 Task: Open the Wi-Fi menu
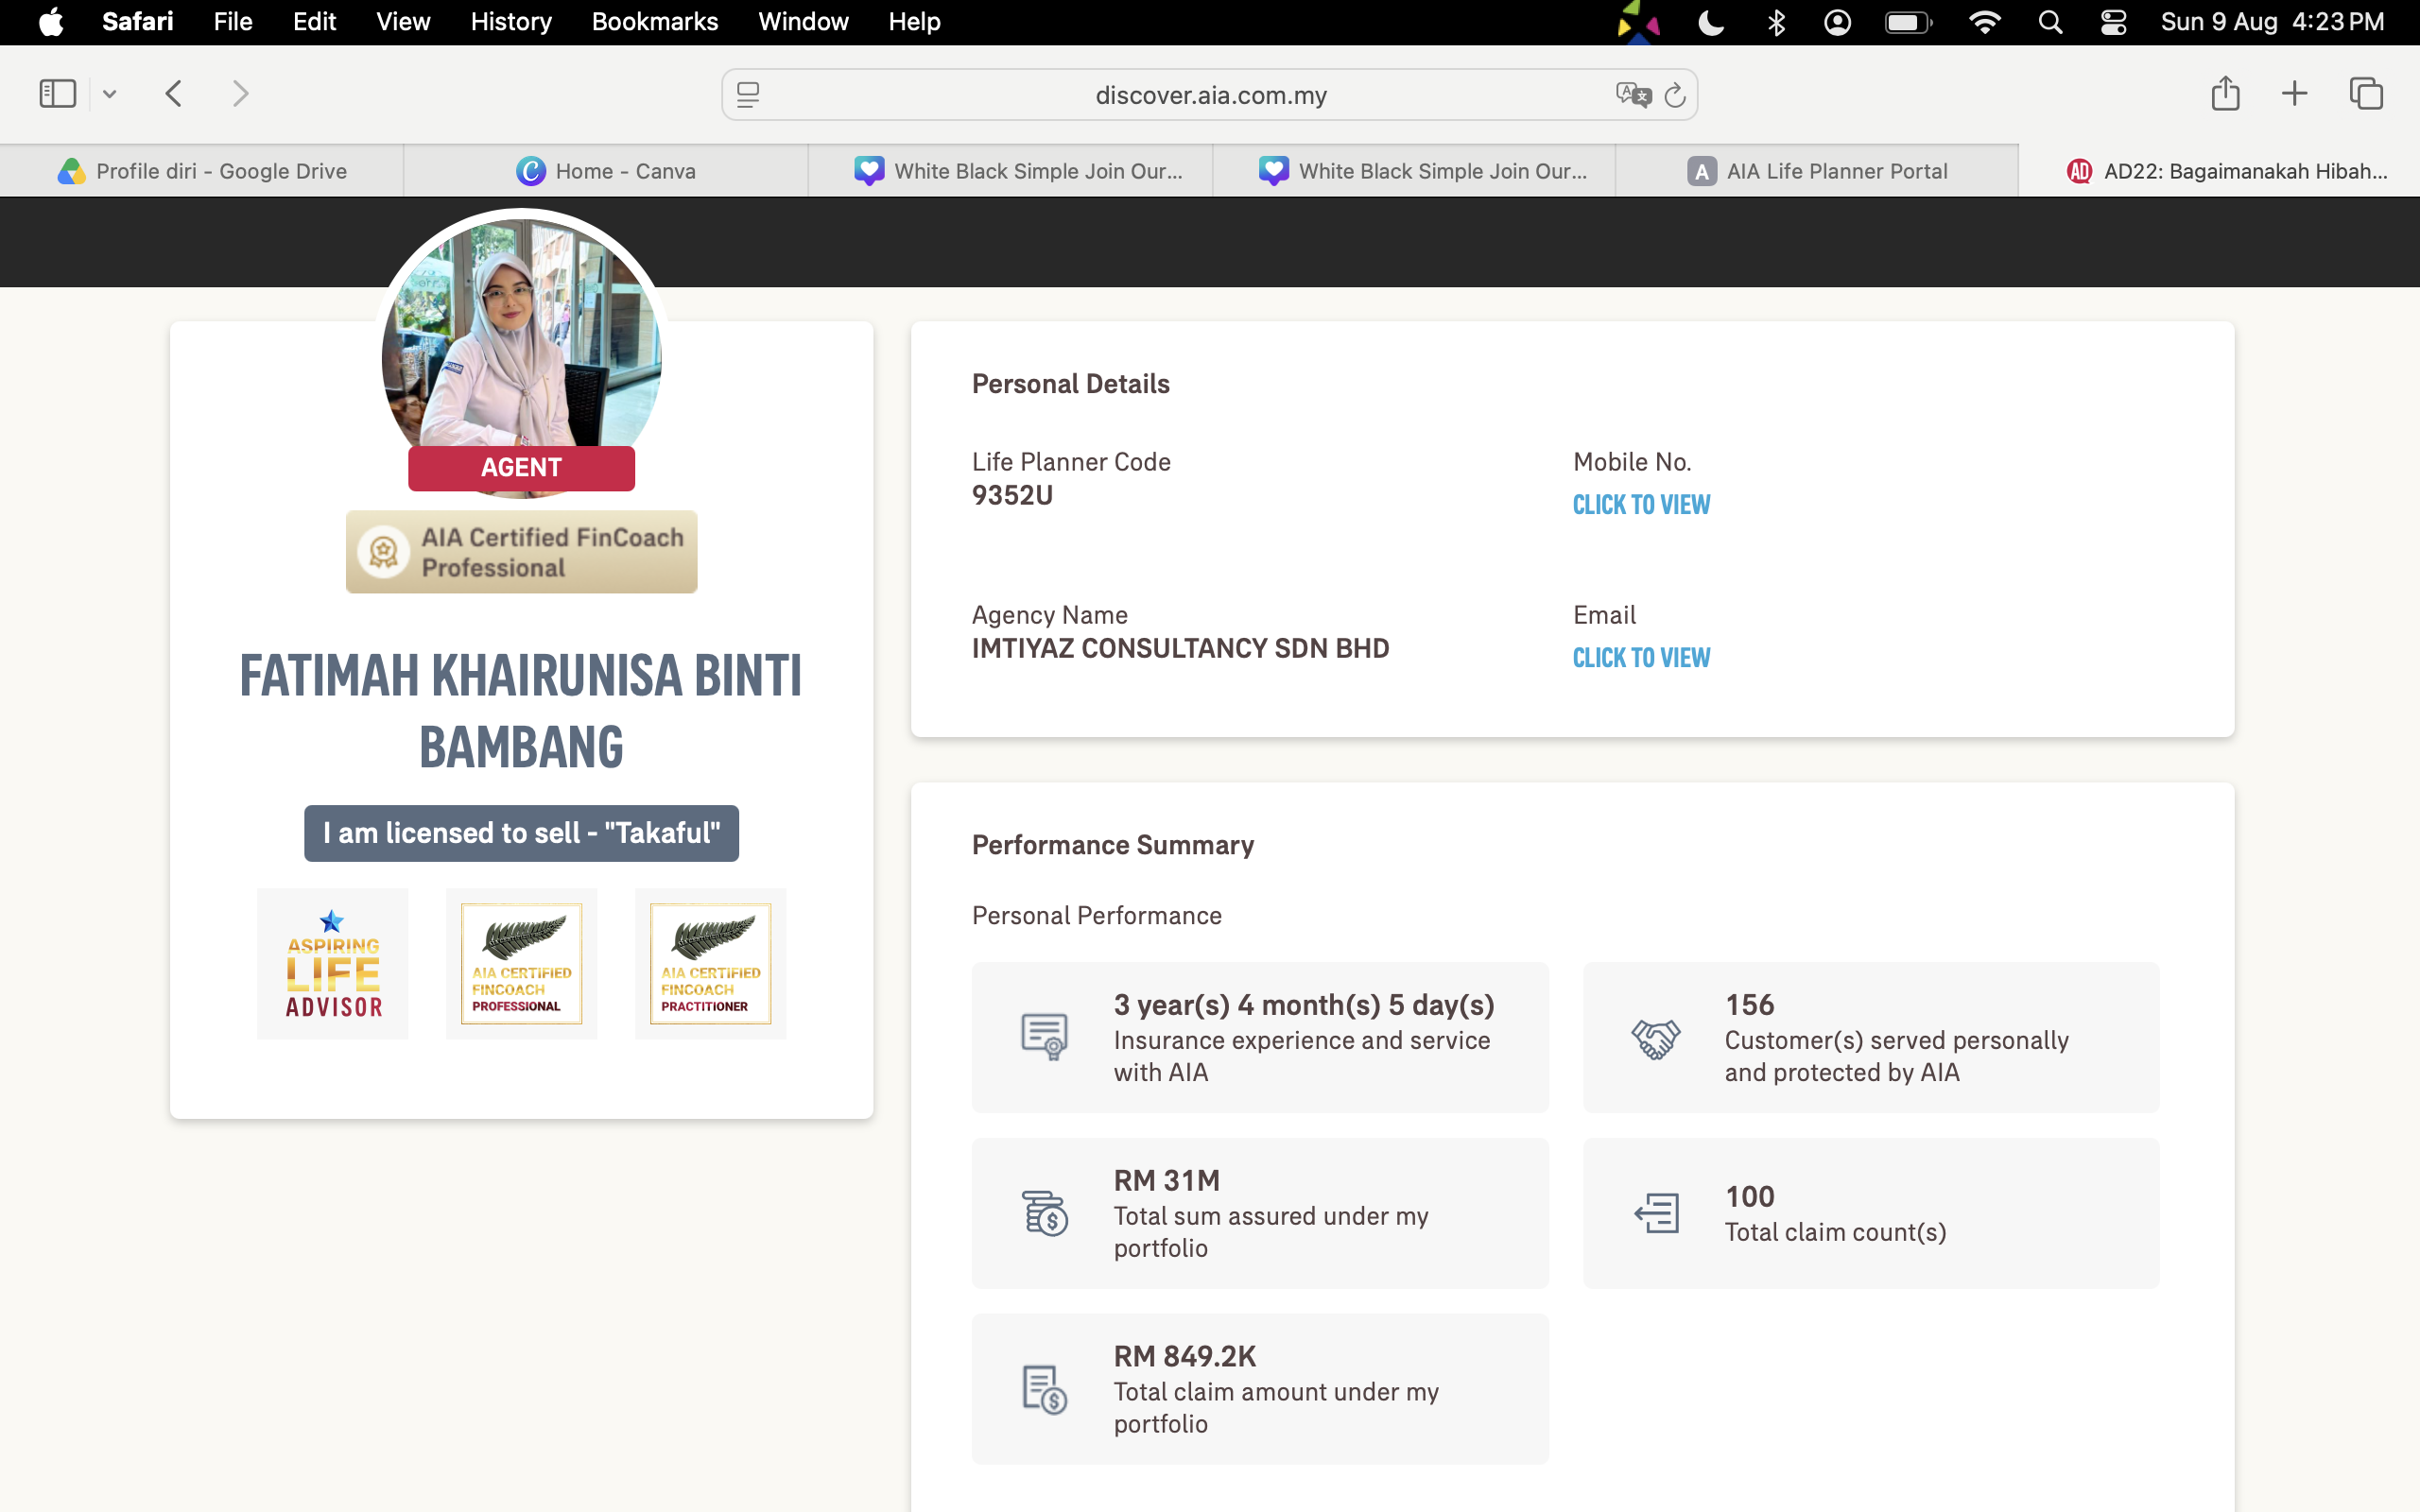(x=1984, y=22)
